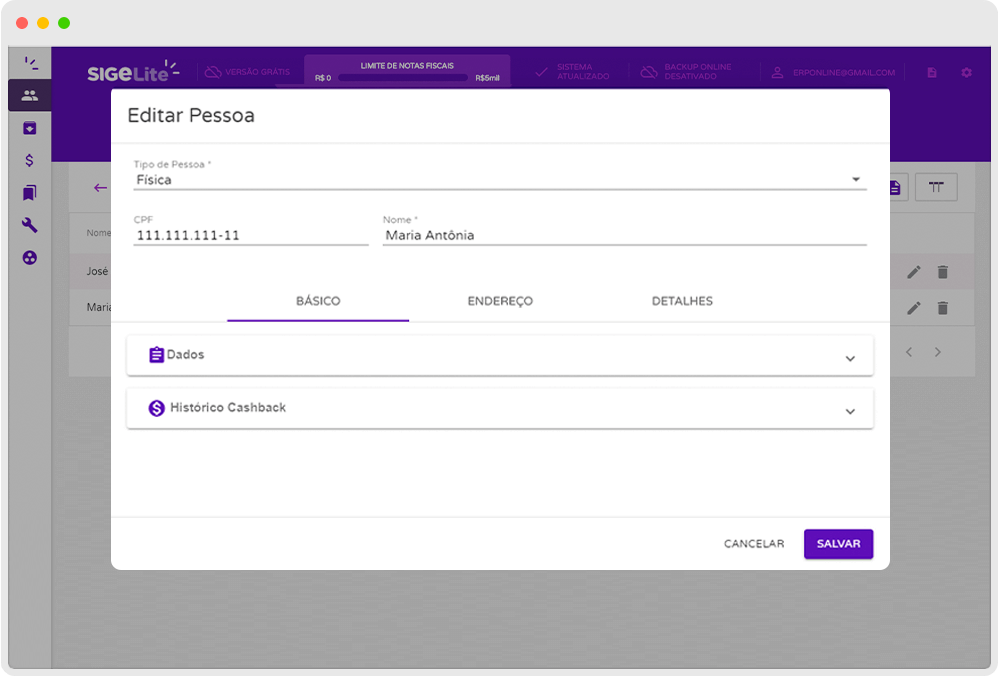Viewport: 999px width, 685px height.
Task: Click the book icon in the sidebar
Action: pyautogui.click(x=30, y=193)
